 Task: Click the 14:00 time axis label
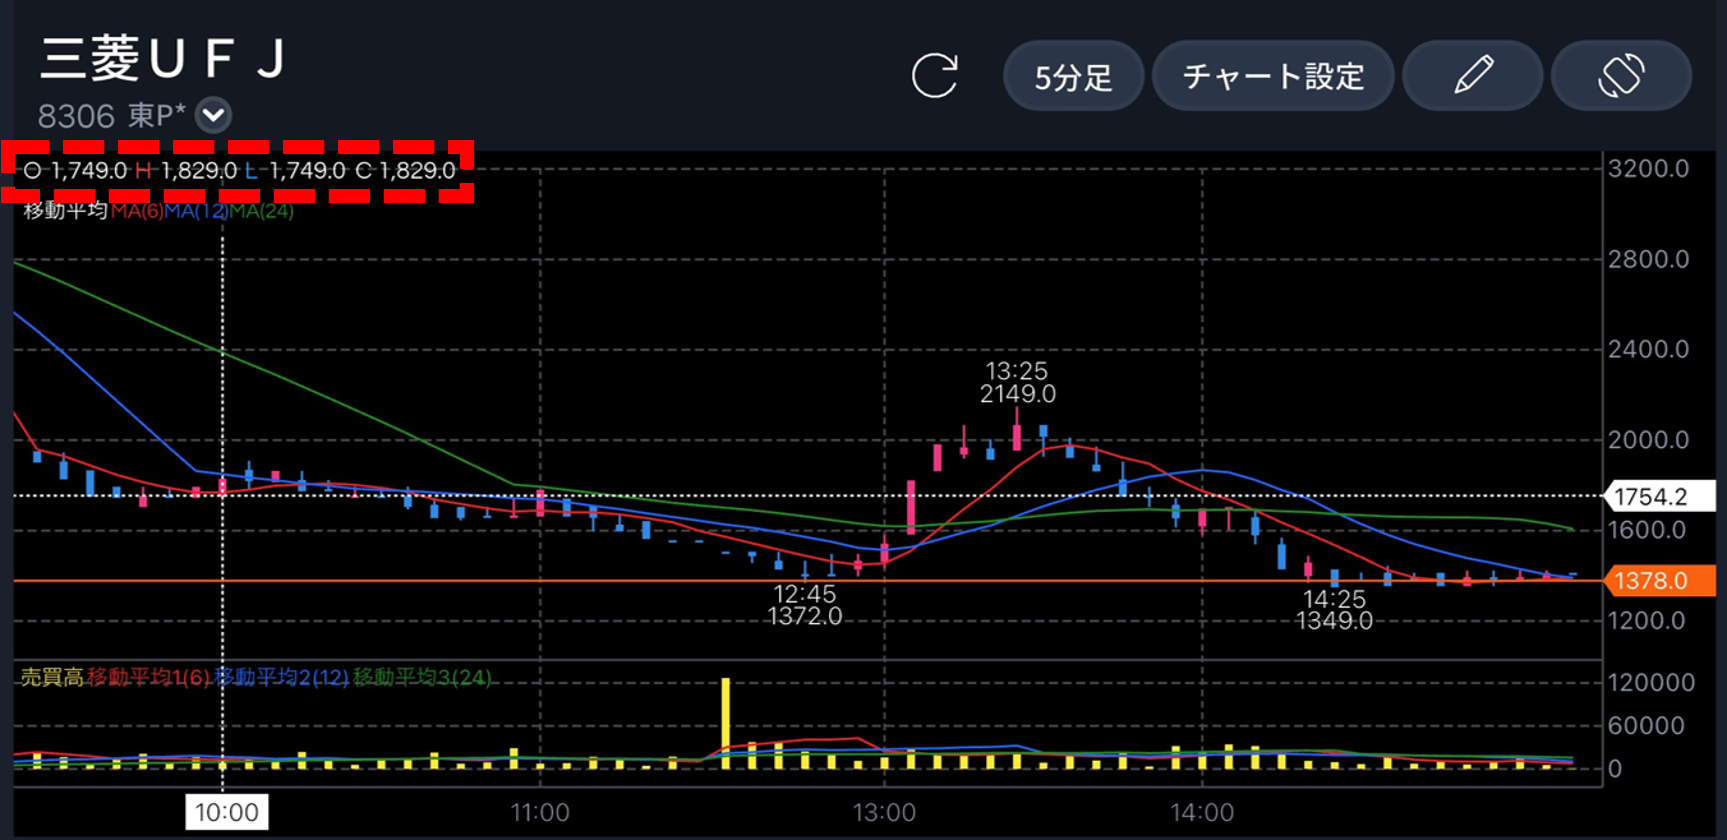pyautogui.click(x=1202, y=813)
